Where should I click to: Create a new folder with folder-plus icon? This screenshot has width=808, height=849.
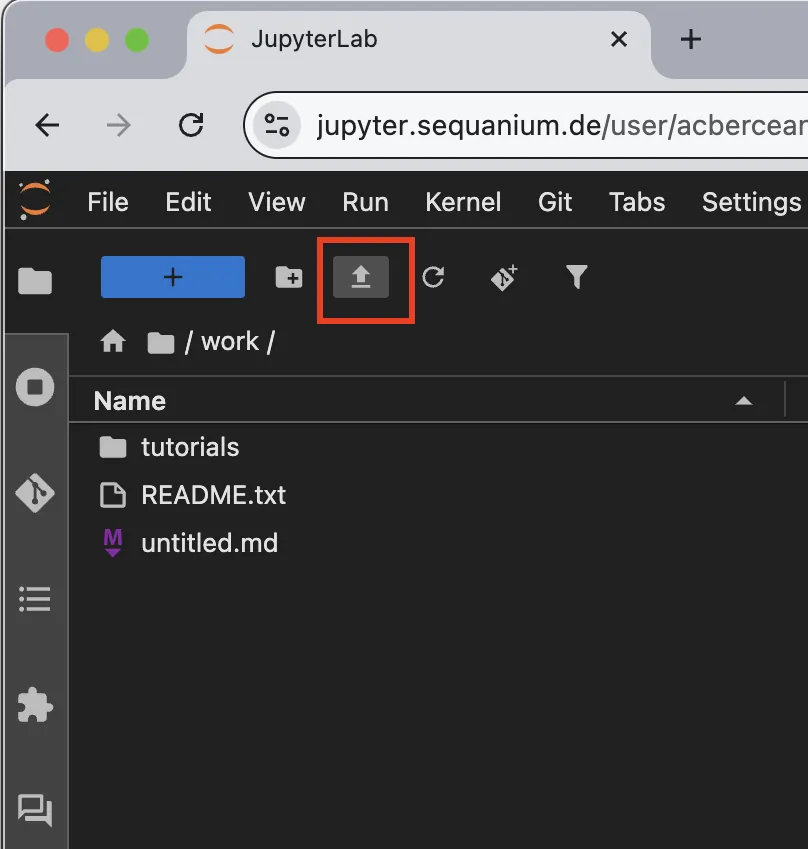(289, 277)
